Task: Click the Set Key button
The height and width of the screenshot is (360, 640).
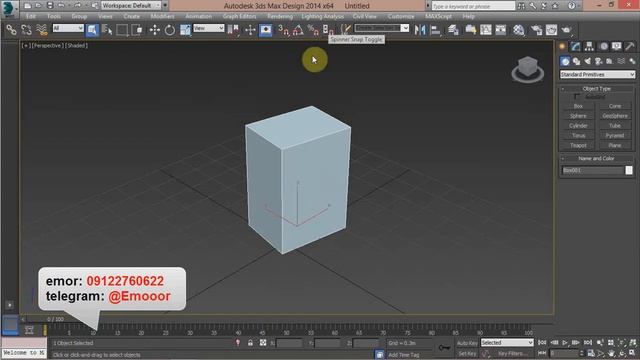Action: click(x=467, y=354)
